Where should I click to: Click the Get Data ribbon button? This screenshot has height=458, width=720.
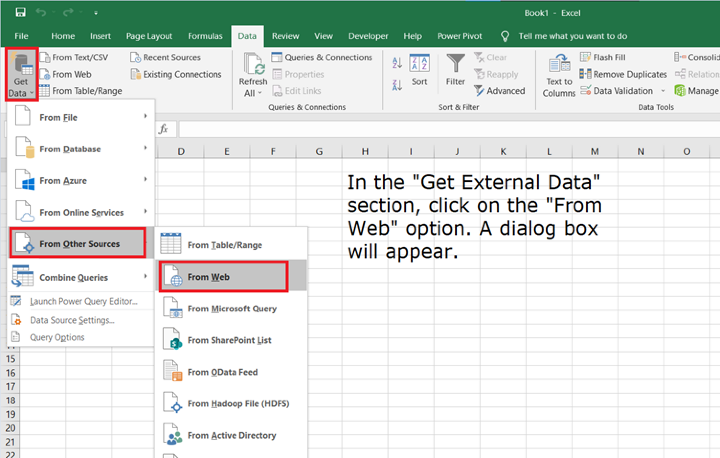pyautogui.click(x=21, y=72)
